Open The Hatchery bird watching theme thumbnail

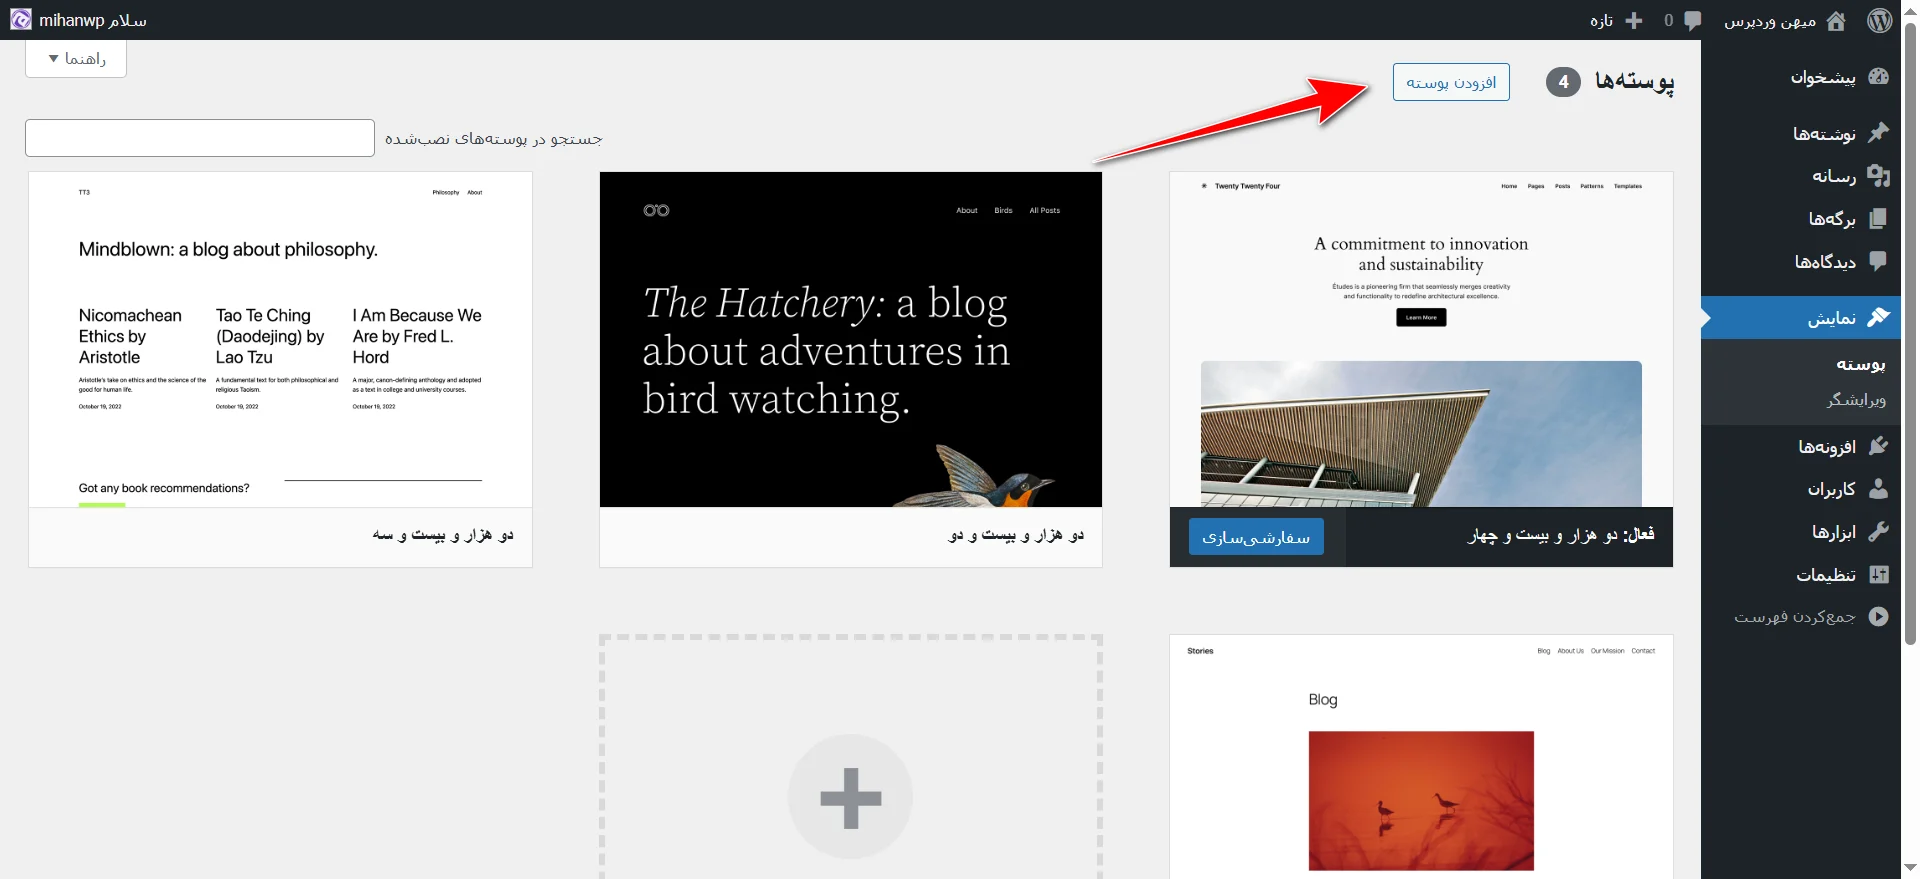pyautogui.click(x=851, y=339)
